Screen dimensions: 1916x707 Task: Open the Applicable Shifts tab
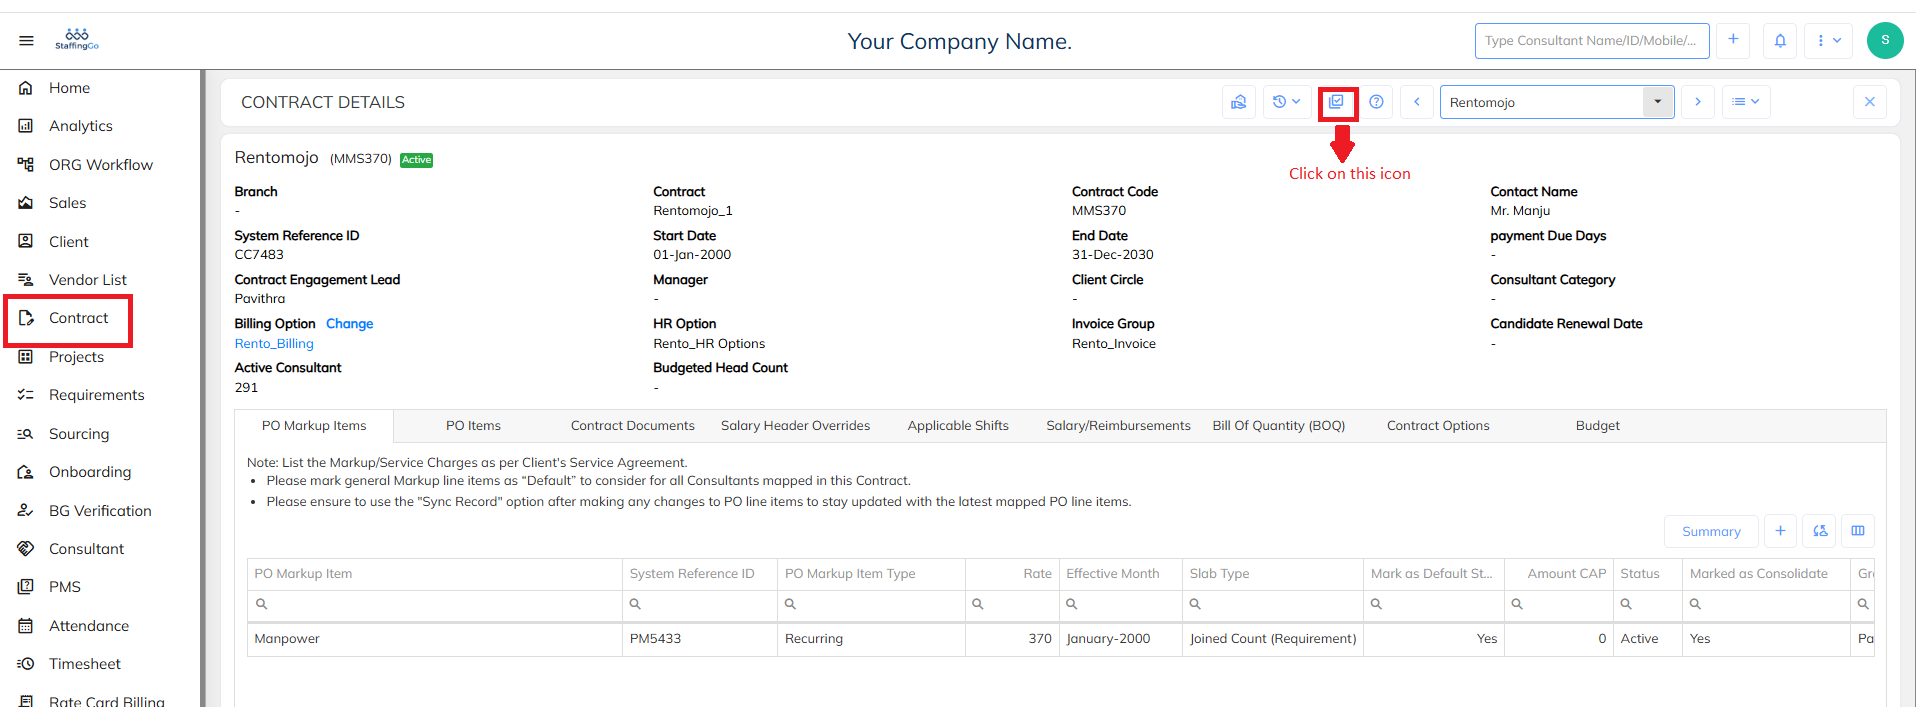[x=958, y=426]
